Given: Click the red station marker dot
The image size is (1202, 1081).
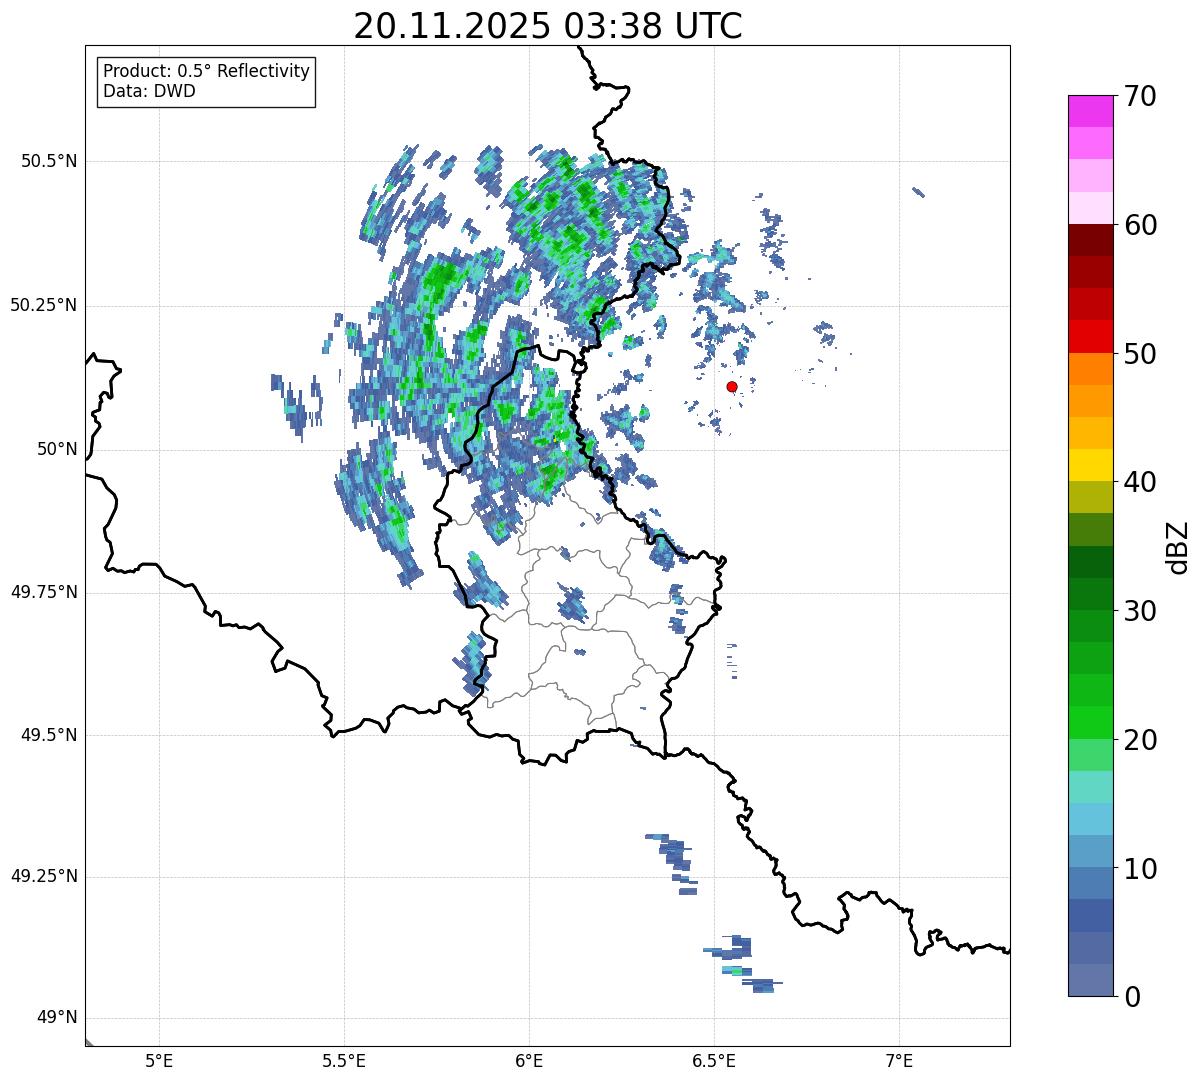Looking at the screenshot, I should [x=732, y=386].
